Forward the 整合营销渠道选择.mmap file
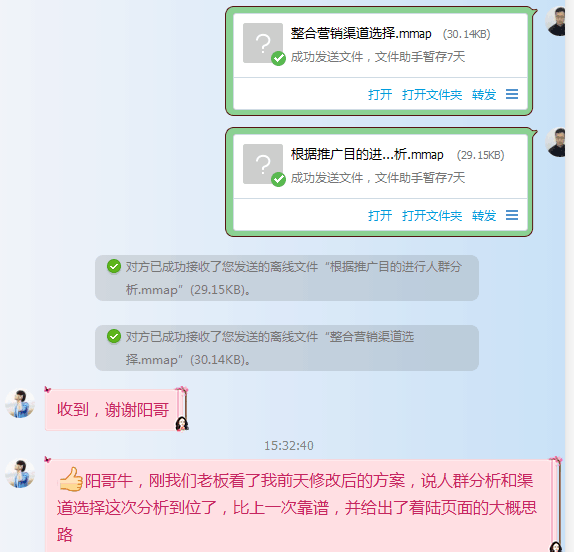The height and width of the screenshot is (552, 574). pyautogui.click(x=484, y=94)
